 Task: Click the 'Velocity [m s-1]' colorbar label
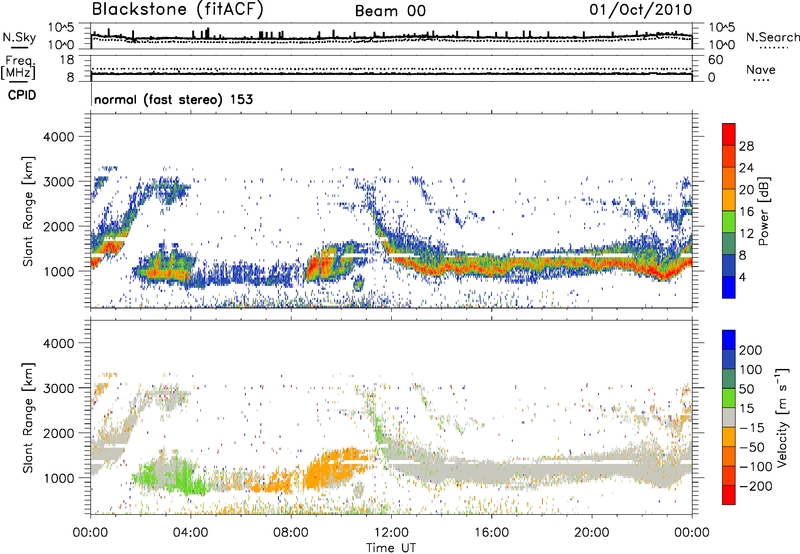782,417
